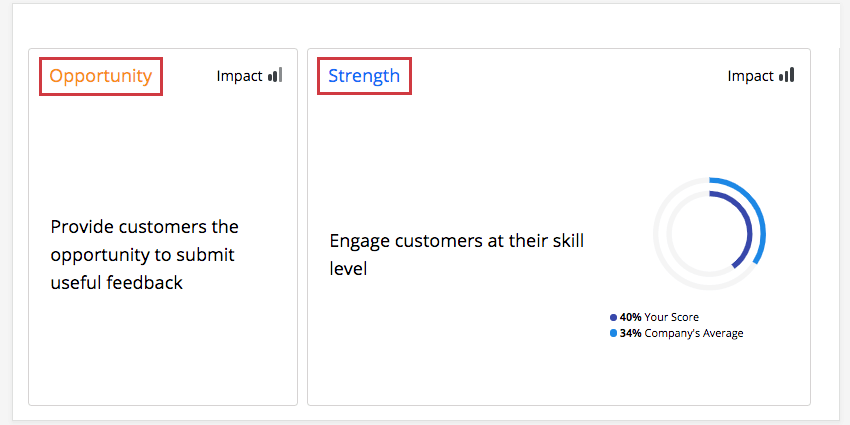Click the orange Opportunity heading
Screen dimensions: 850x425
101,76
